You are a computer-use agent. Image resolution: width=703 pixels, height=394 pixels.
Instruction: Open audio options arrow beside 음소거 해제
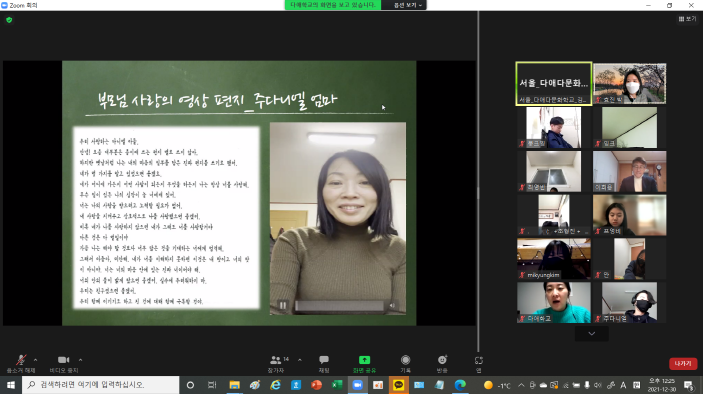[35, 360]
